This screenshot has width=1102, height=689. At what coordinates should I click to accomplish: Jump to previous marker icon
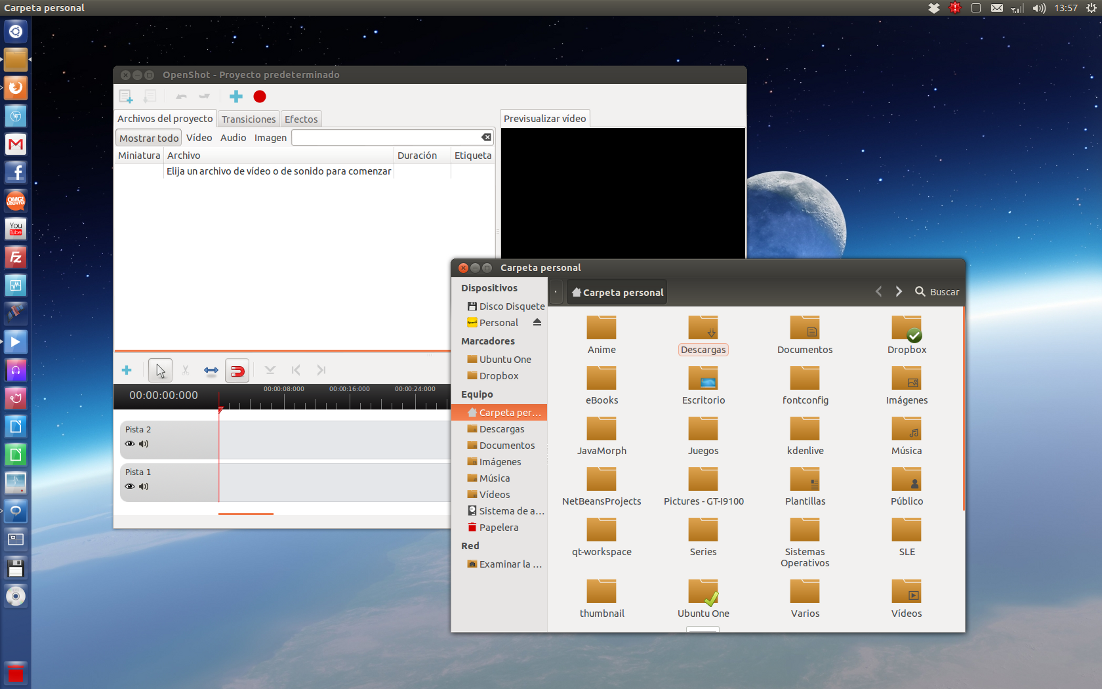point(296,370)
